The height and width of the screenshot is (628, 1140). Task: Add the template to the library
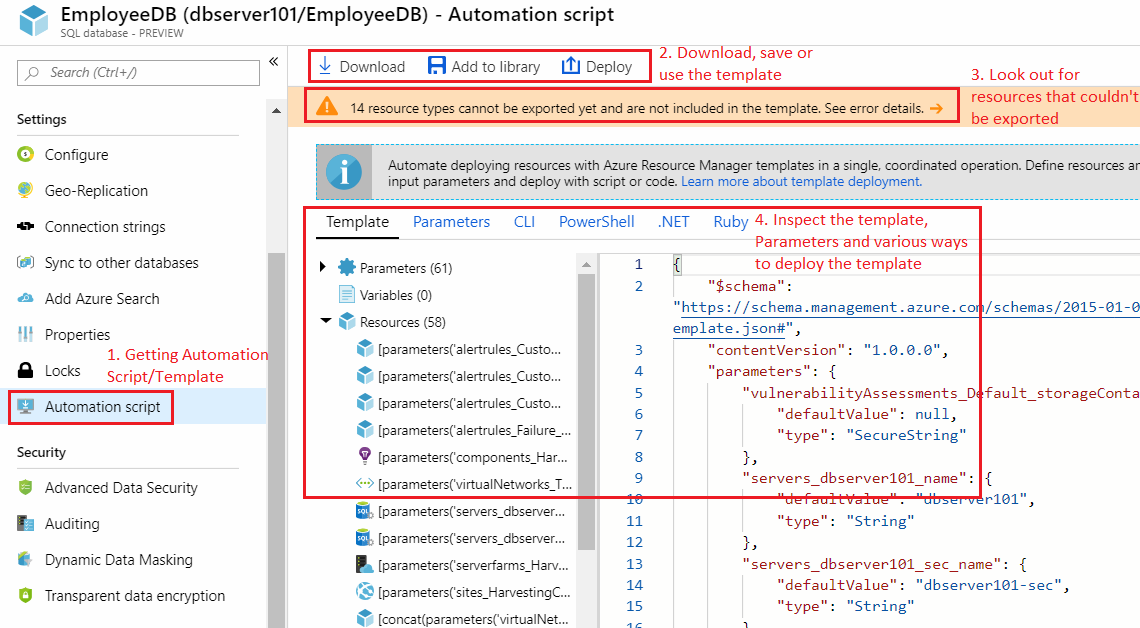tap(483, 66)
